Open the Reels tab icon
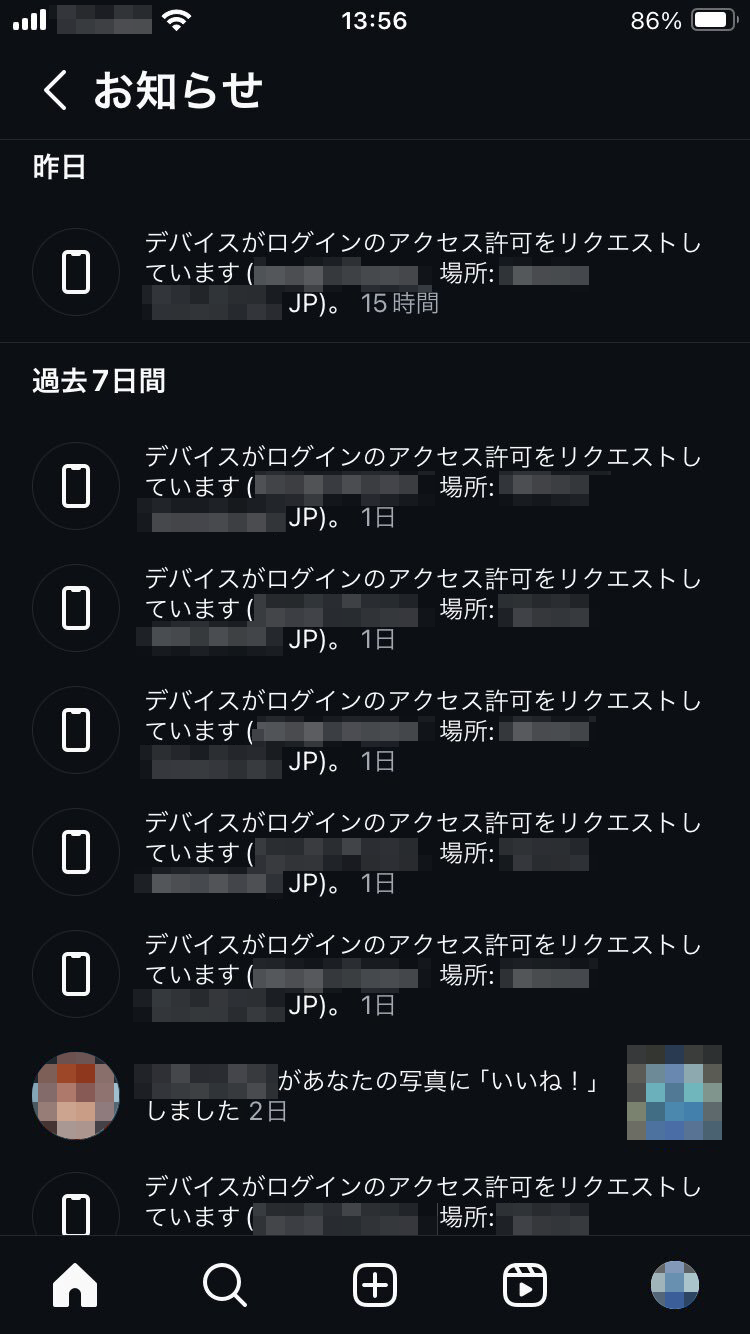750x1334 pixels. (525, 1285)
